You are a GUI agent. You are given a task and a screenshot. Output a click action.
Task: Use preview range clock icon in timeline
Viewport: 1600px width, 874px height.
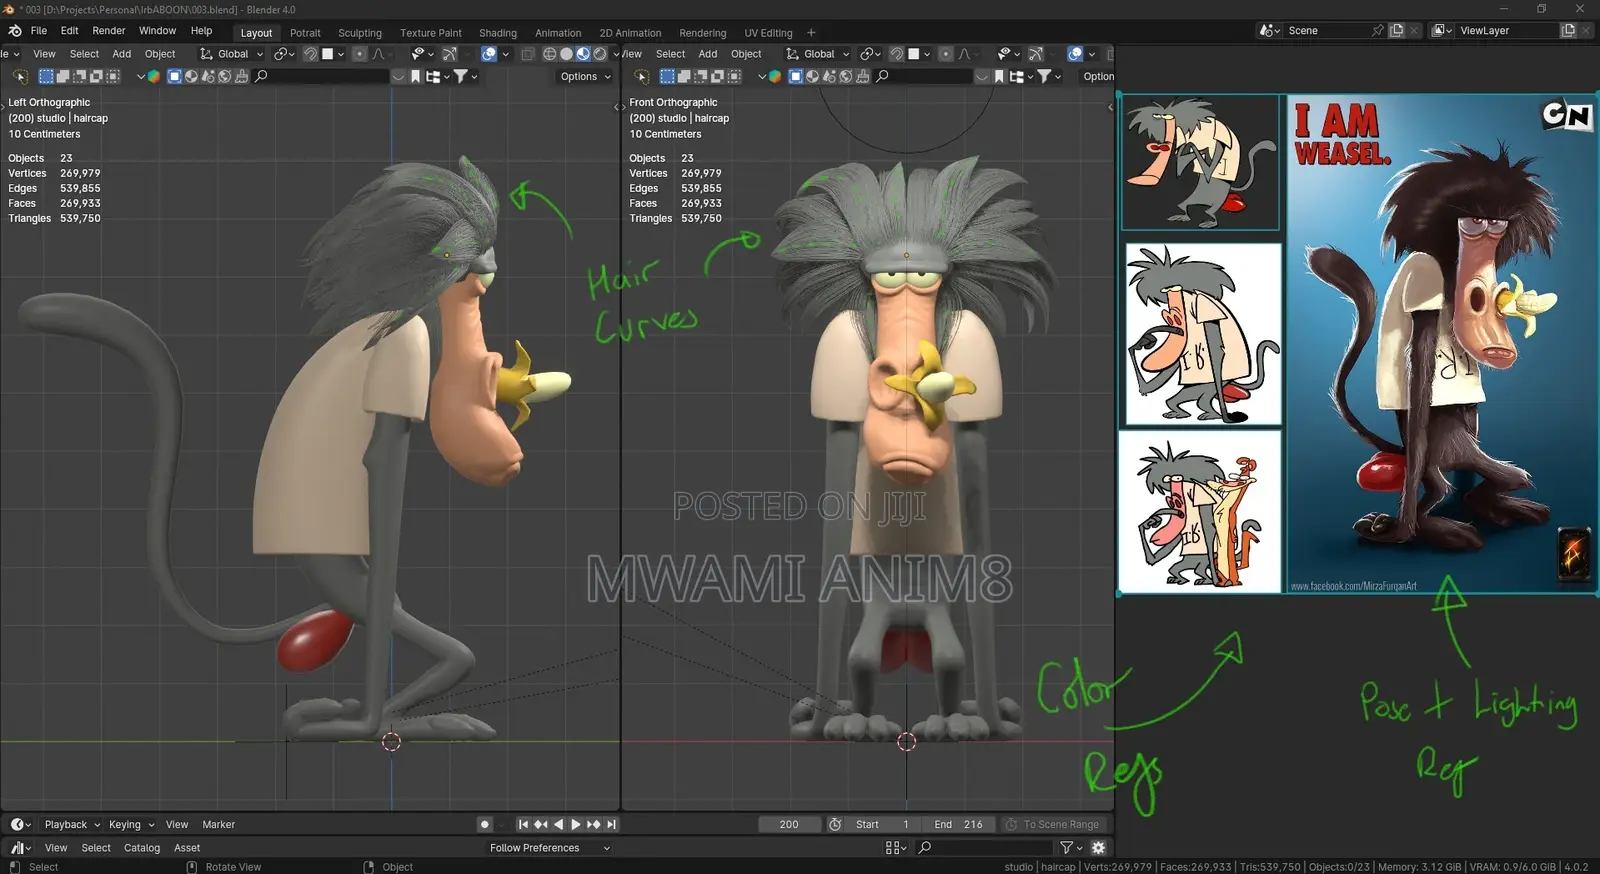click(x=835, y=825)
